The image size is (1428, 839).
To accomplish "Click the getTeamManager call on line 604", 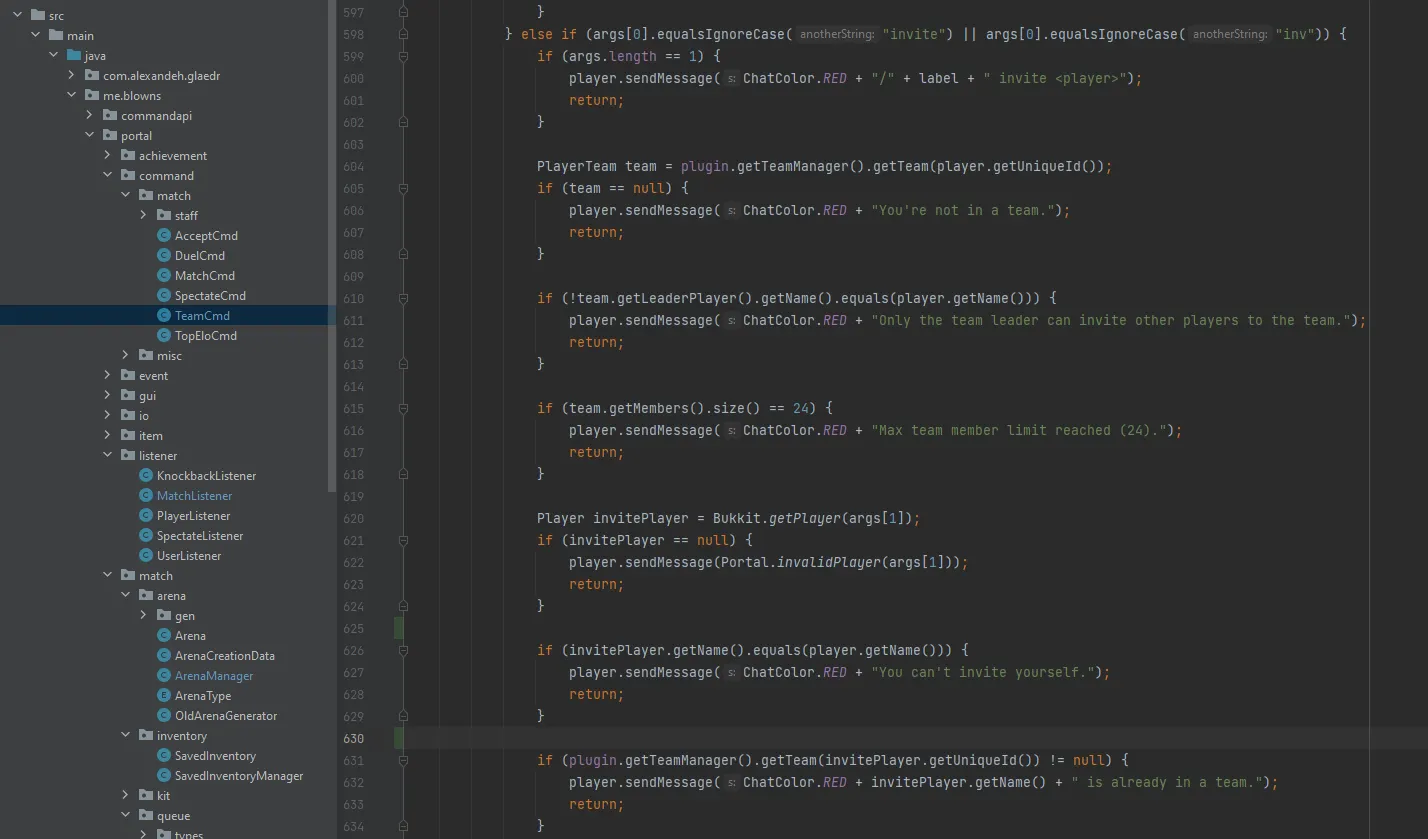I will coord(791,166).
